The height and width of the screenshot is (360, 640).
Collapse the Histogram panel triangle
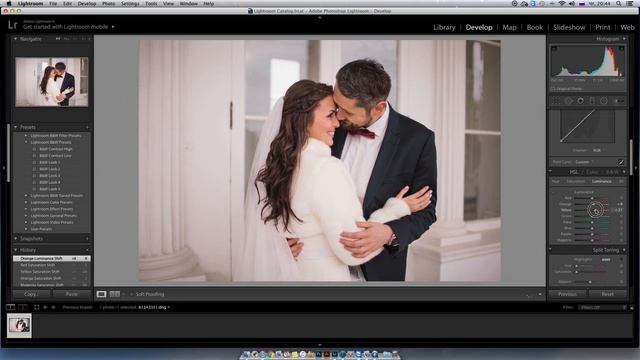(624, 39)
